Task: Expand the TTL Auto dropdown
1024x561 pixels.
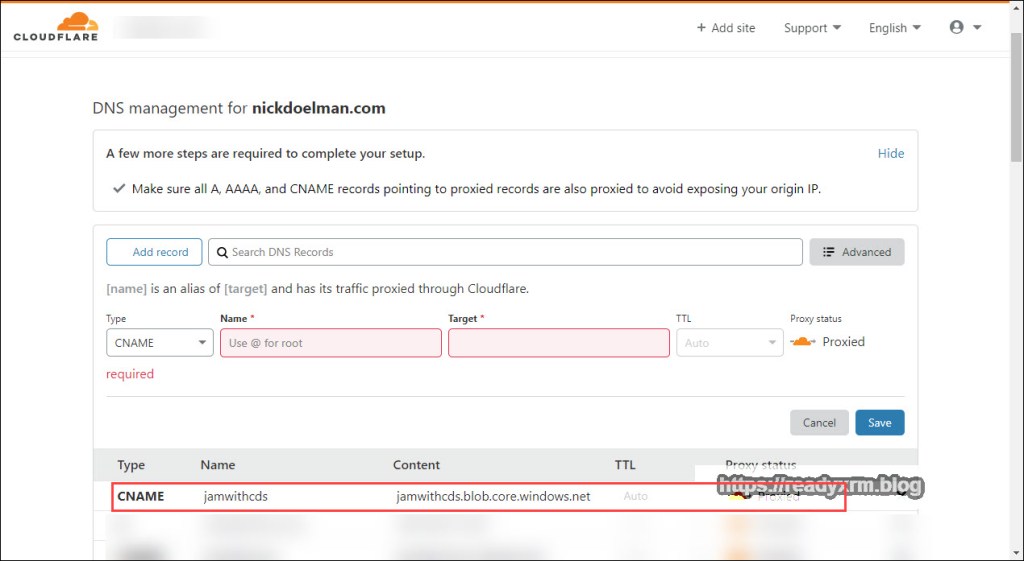Action: pyautogui.click(x=729, y=343)
